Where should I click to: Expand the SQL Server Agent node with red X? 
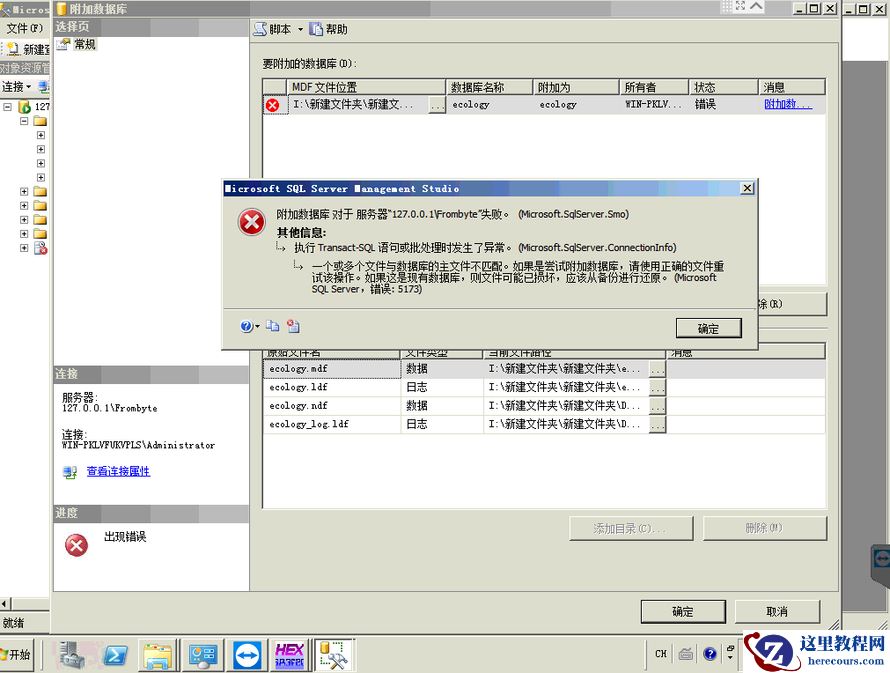(x=24, y=248)
